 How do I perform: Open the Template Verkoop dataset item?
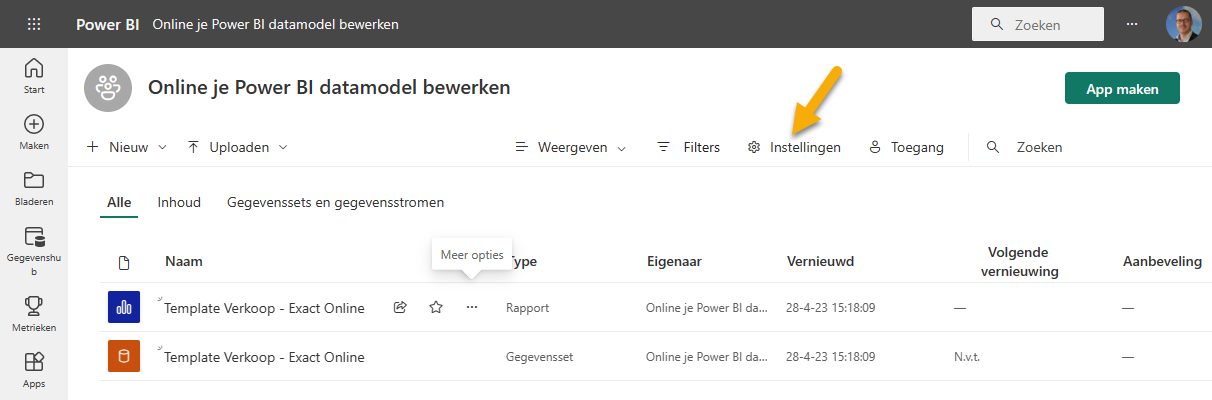coord(264,357)
